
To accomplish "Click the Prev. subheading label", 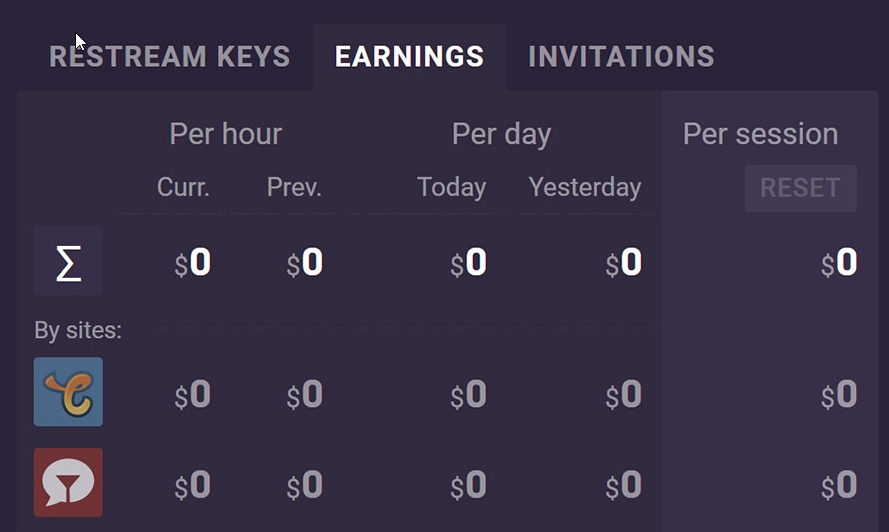I will coord(294,187).
